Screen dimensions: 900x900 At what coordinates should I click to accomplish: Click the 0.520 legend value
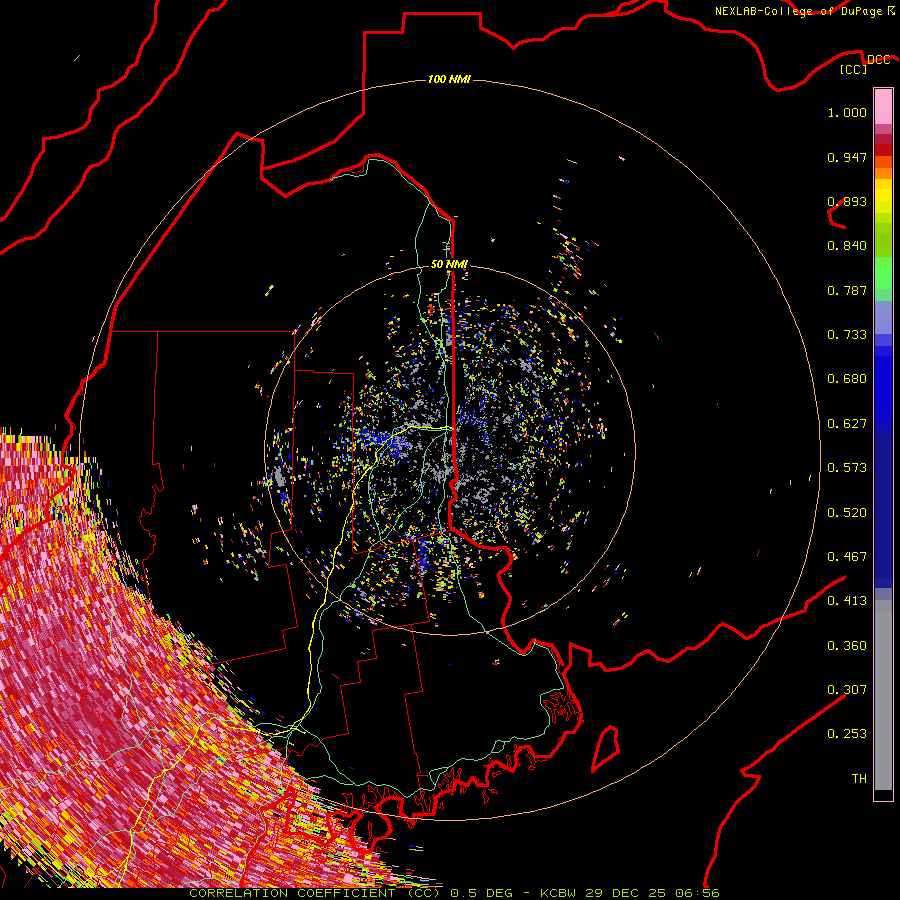click(847, 513)
